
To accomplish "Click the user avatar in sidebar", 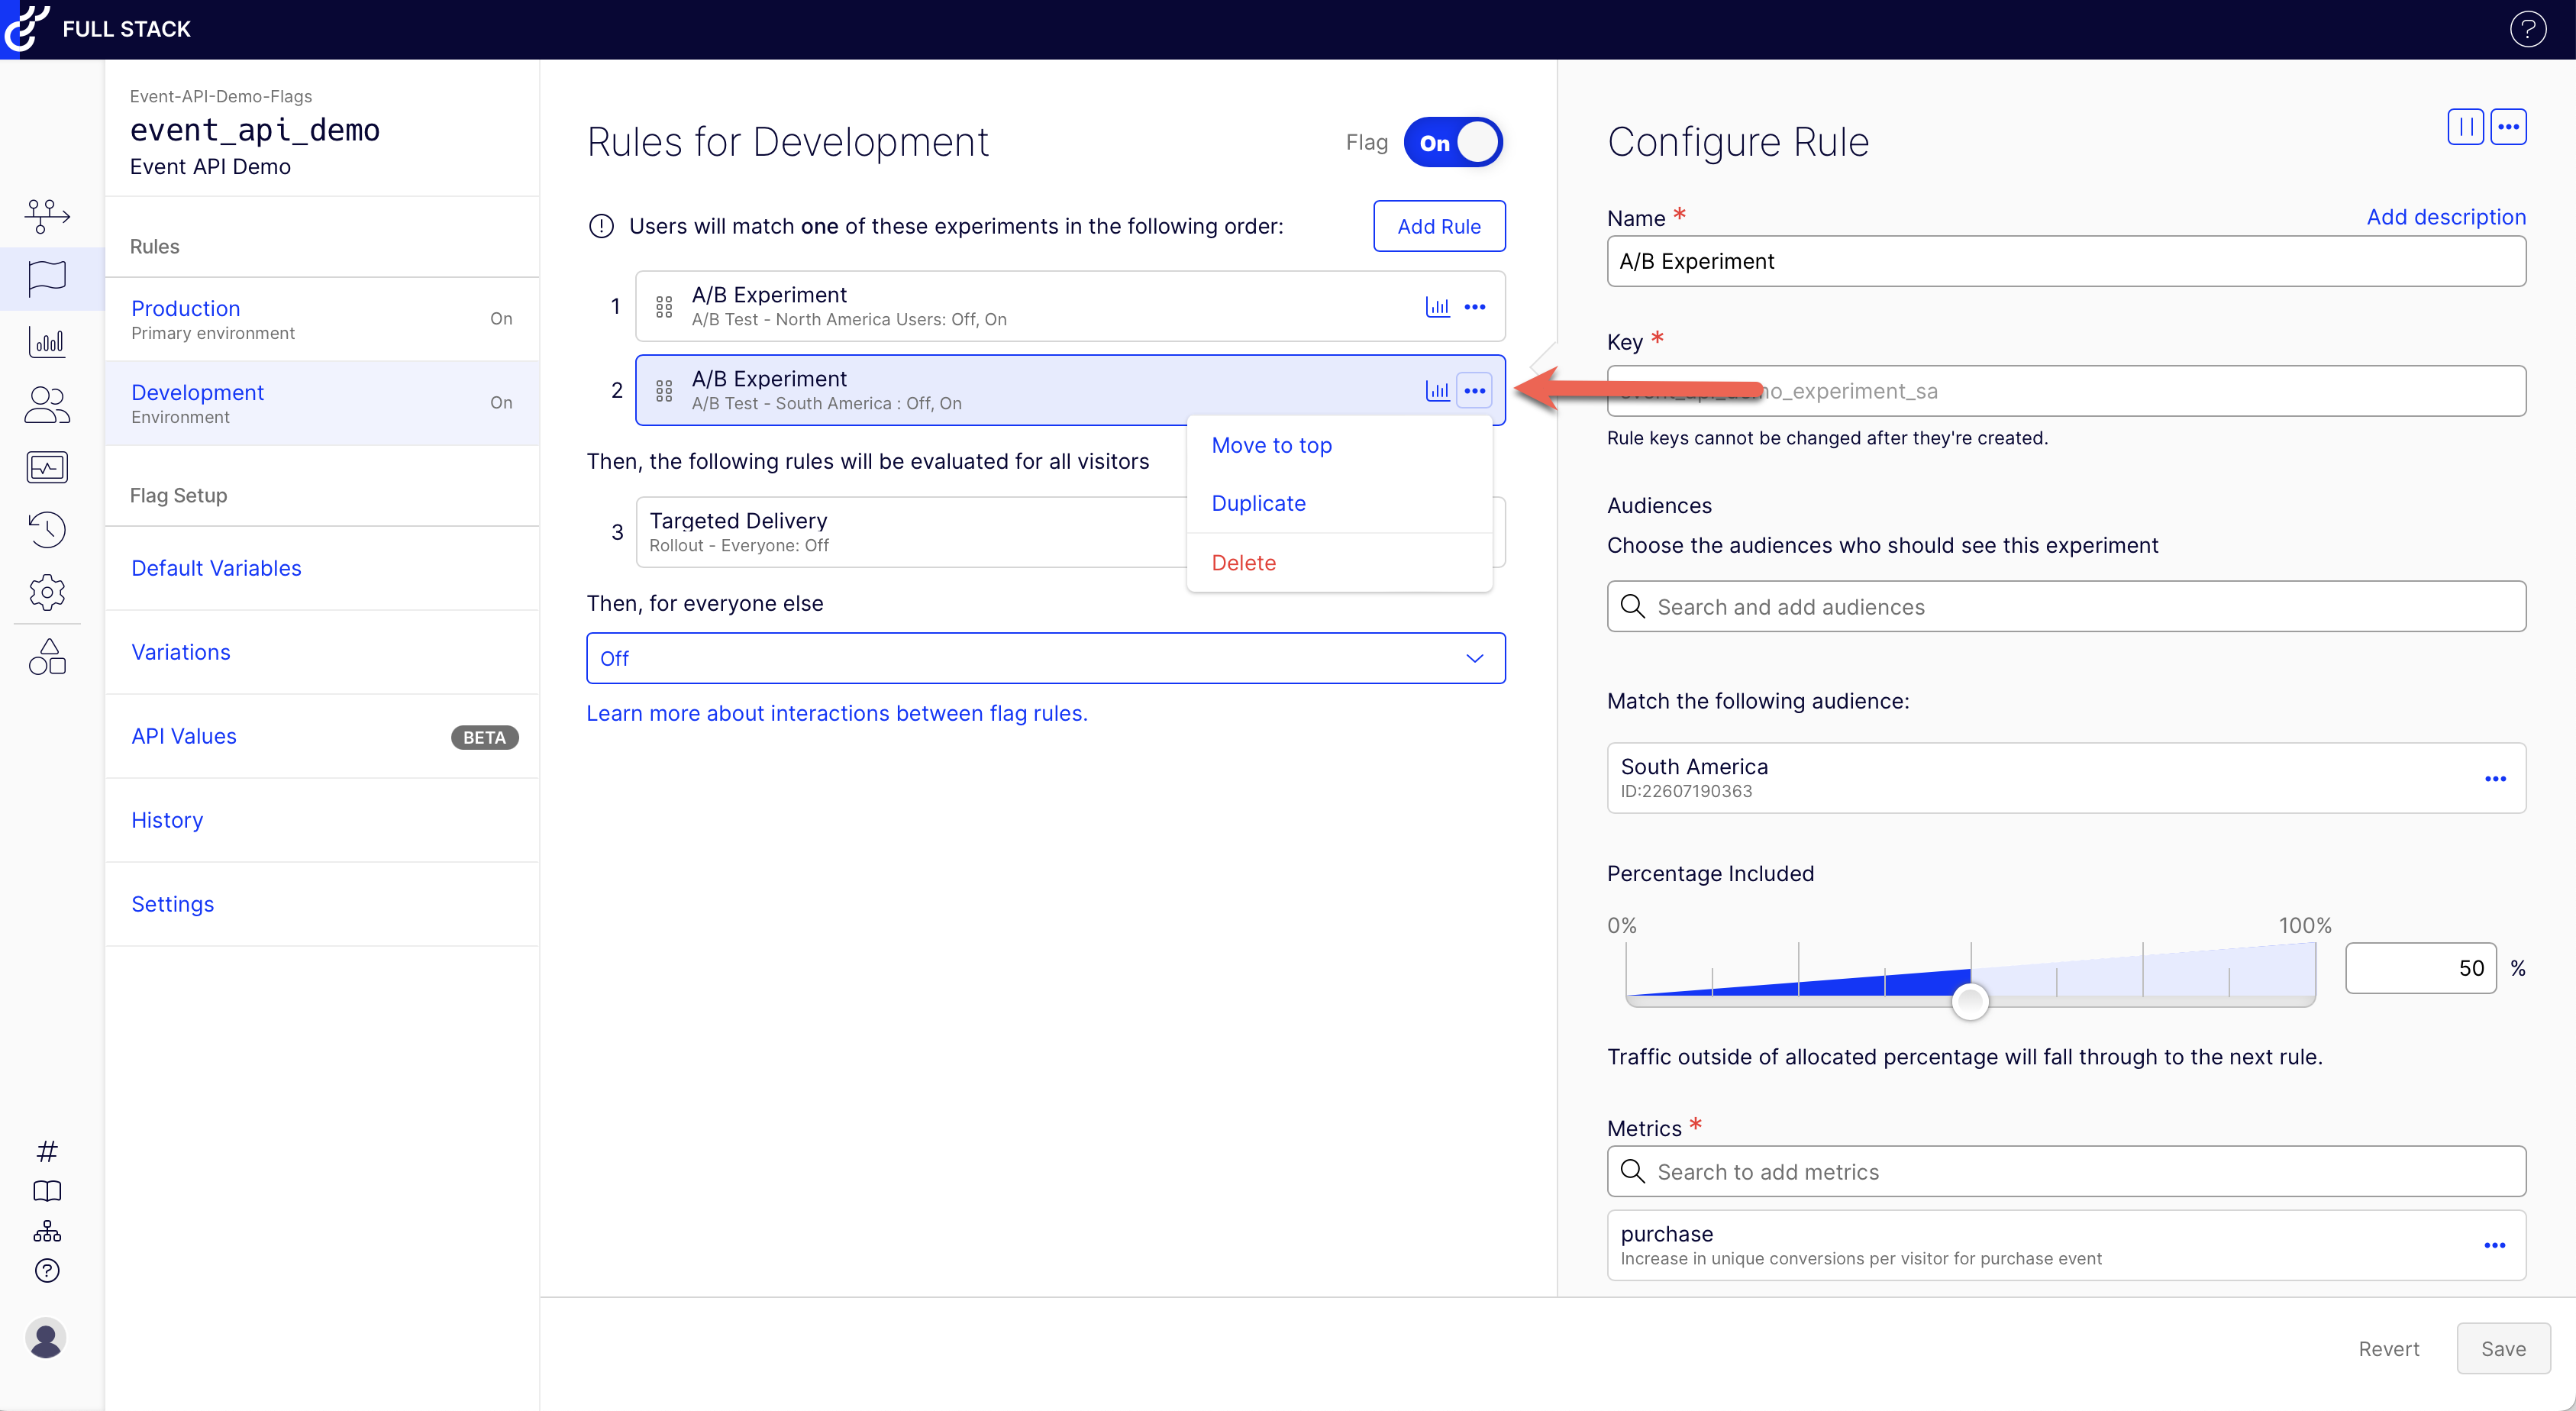I will [46, 1338].
